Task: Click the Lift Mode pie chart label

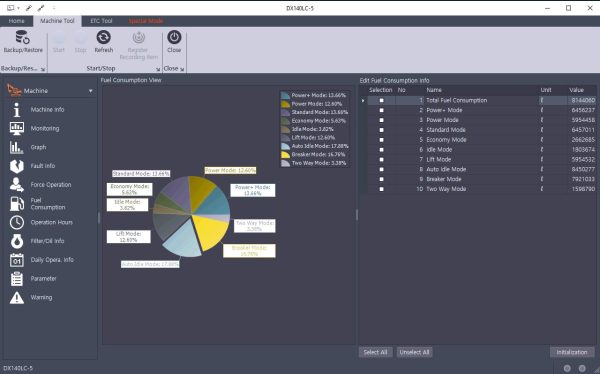Action: tap(129, 237)
